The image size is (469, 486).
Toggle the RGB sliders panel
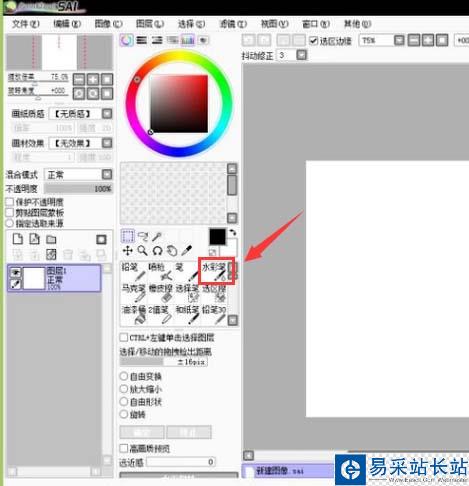coord(142,40)
